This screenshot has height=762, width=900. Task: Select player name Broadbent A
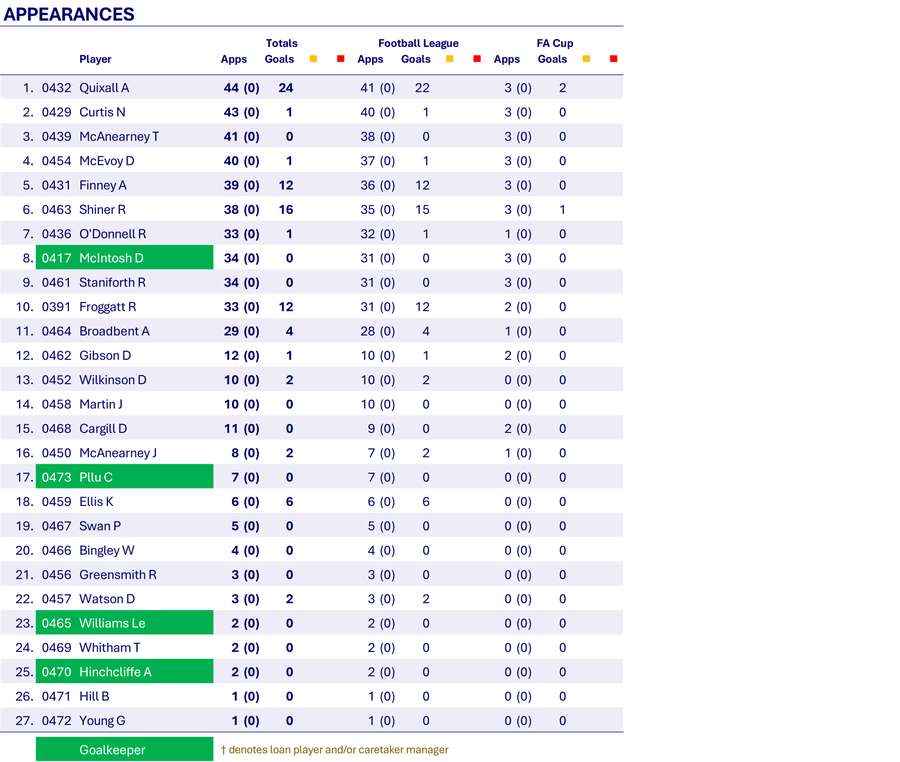[114, 331]
